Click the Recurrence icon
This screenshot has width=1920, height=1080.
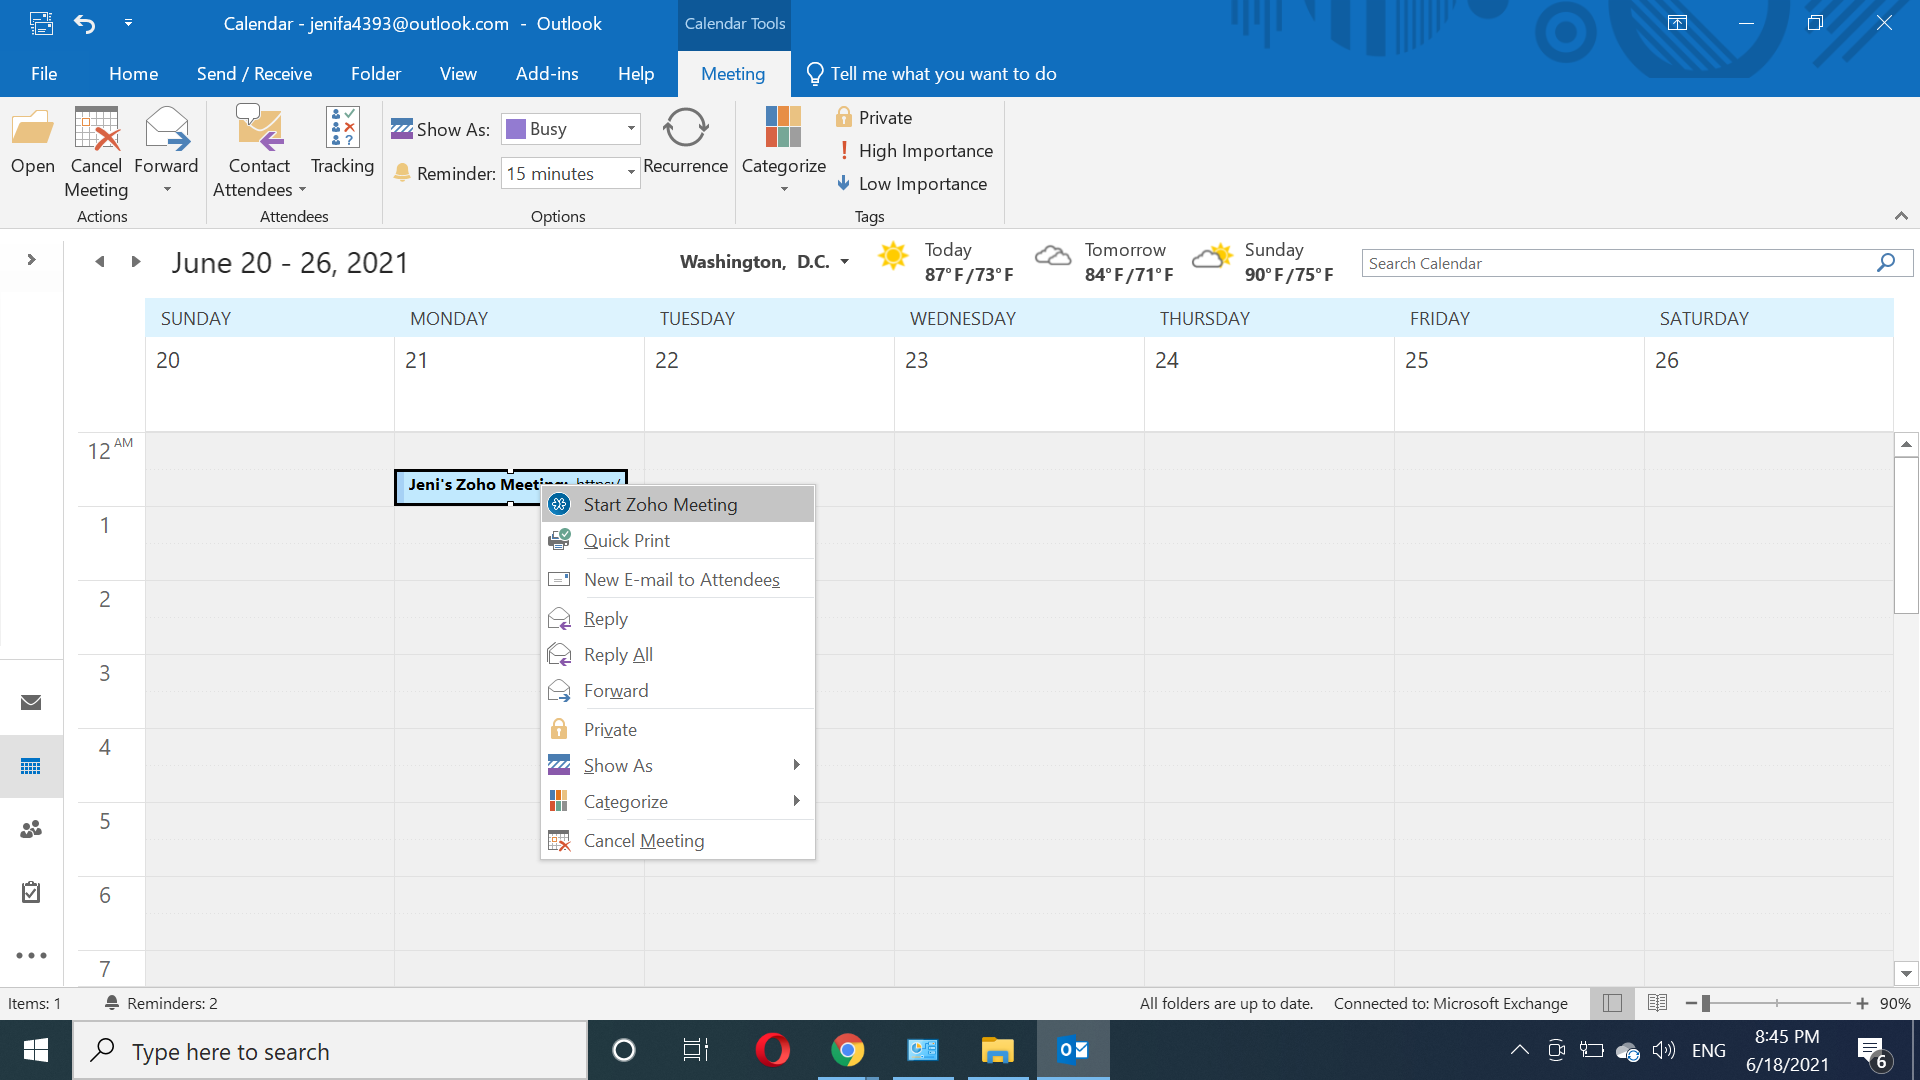685,142
